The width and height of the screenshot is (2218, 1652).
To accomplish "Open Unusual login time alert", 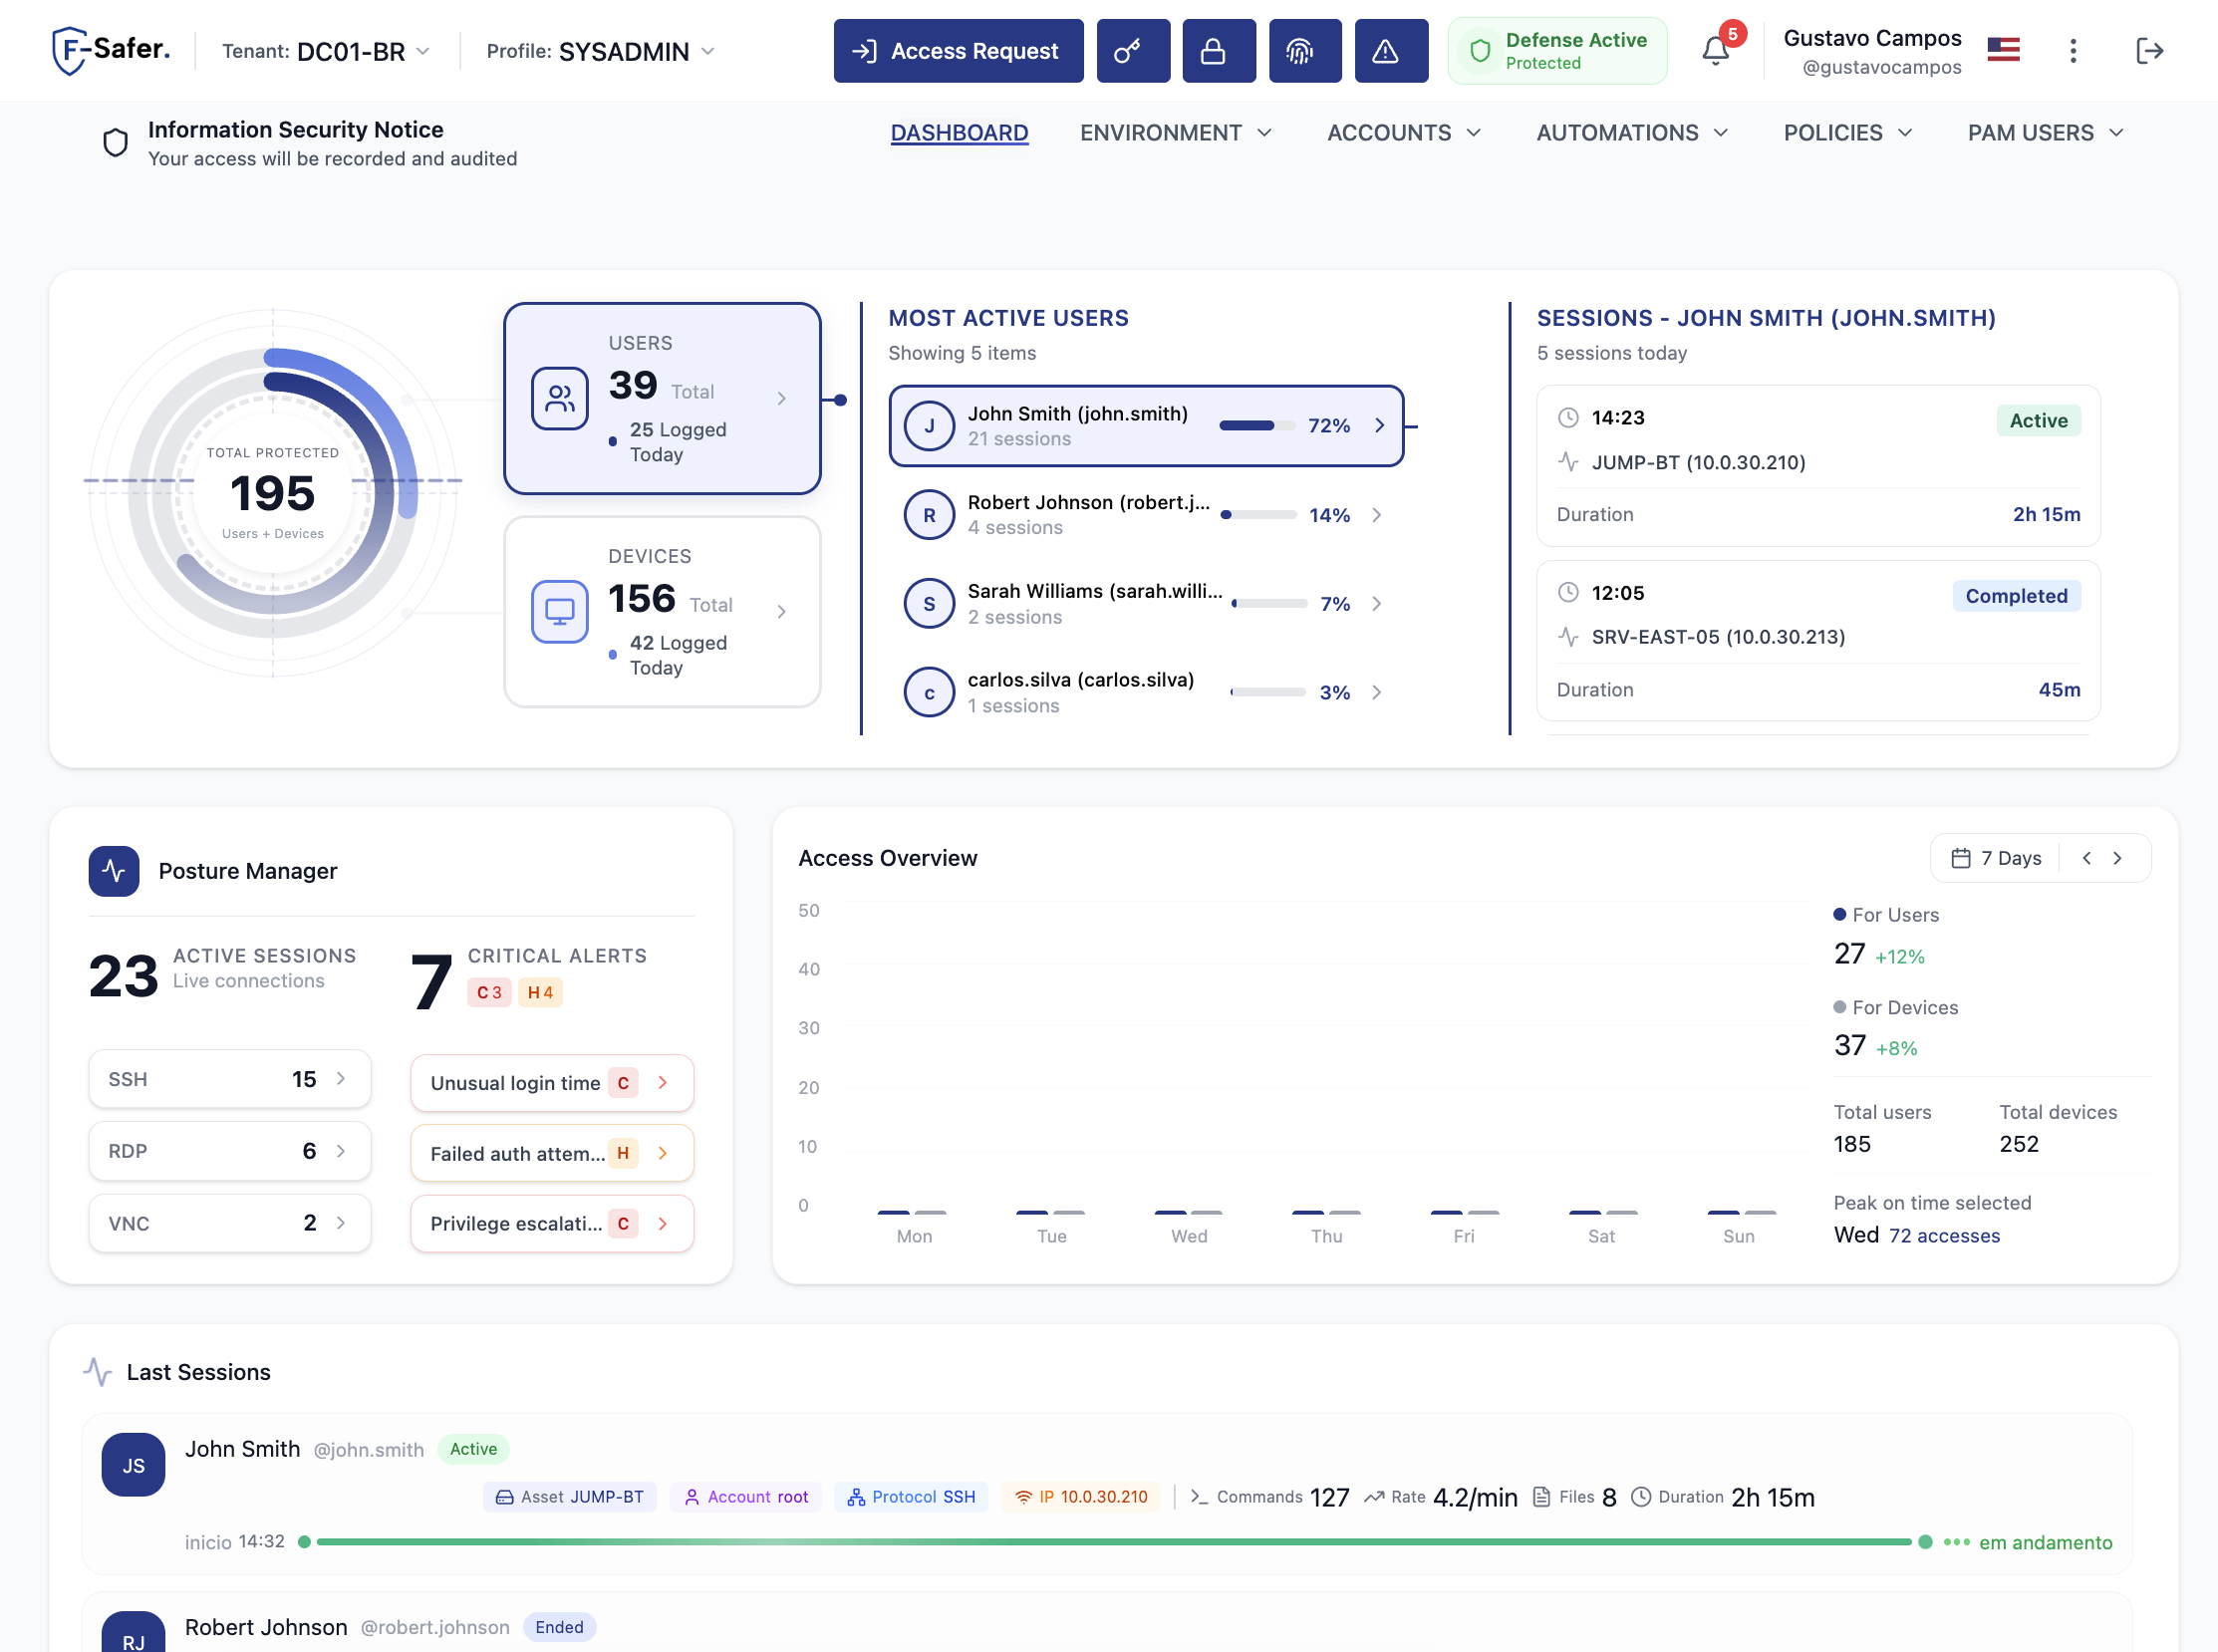I will pos(552,1083).
